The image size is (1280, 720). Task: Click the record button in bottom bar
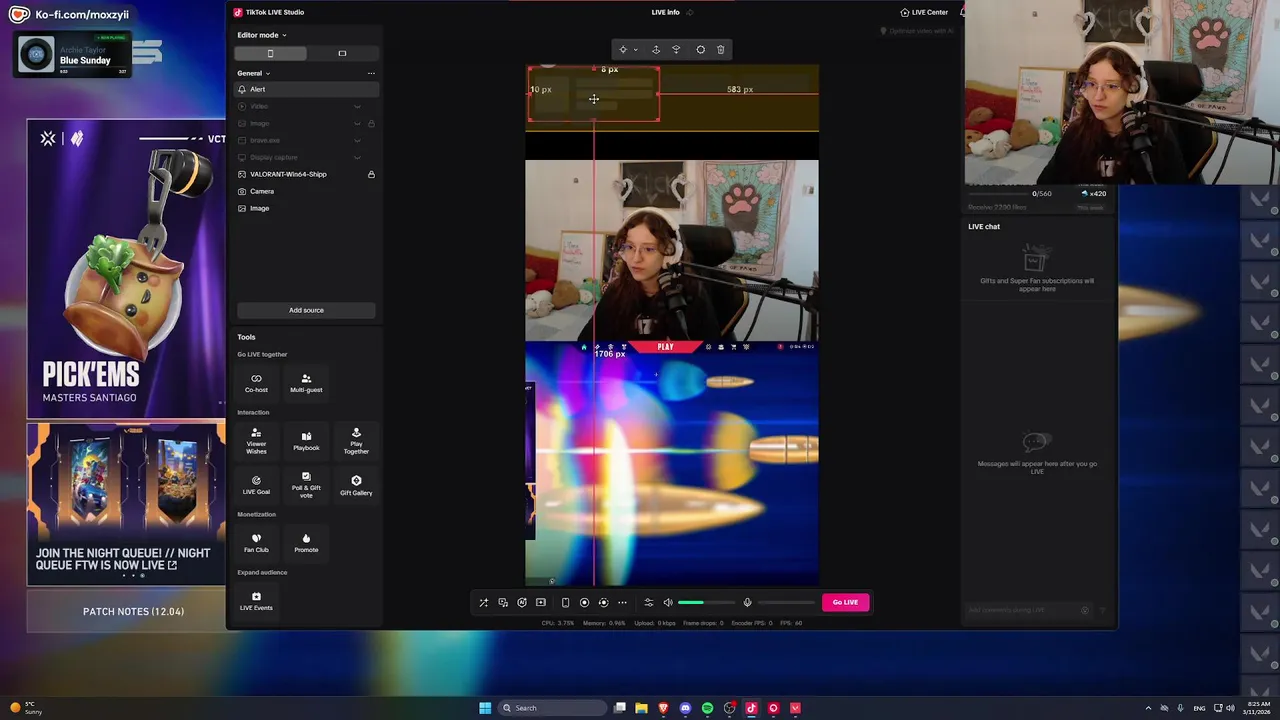(584, 602)
